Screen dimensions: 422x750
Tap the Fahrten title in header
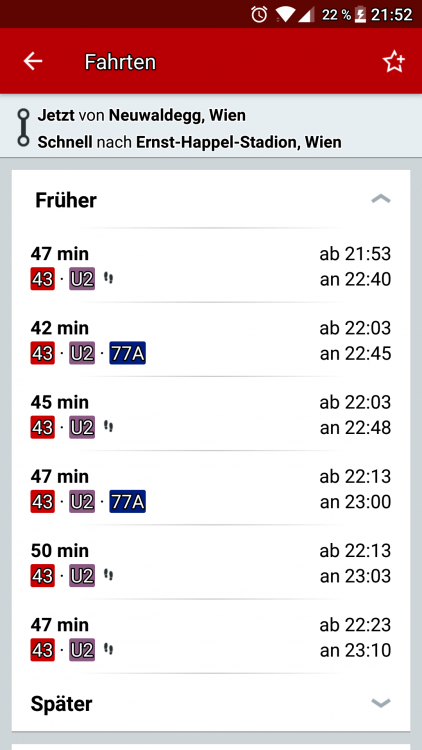coord(120,62)
